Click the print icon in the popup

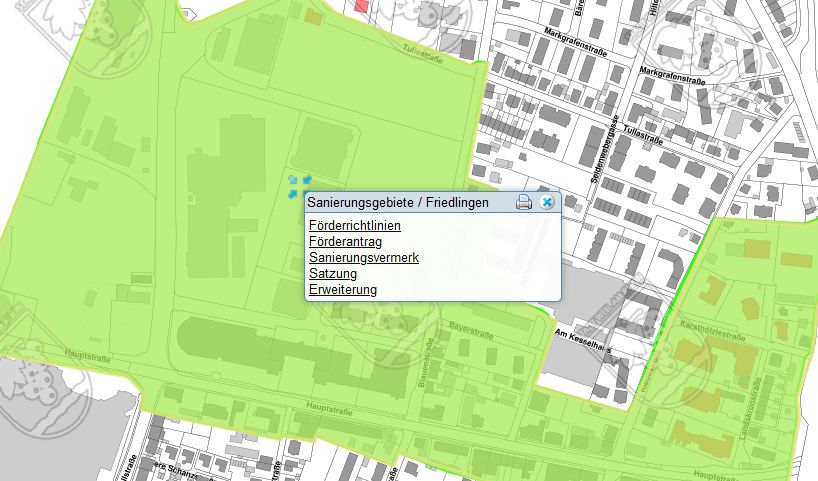point(523,203)
